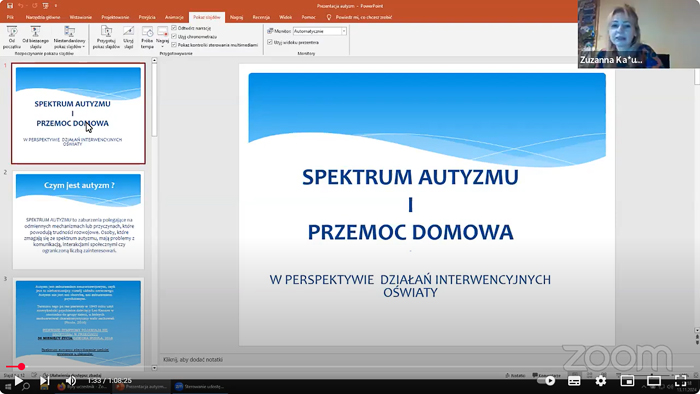Toggle Odtwórz narrację checkbox
The height and width of the screenshot is (394, 700).
pos(174,28)
